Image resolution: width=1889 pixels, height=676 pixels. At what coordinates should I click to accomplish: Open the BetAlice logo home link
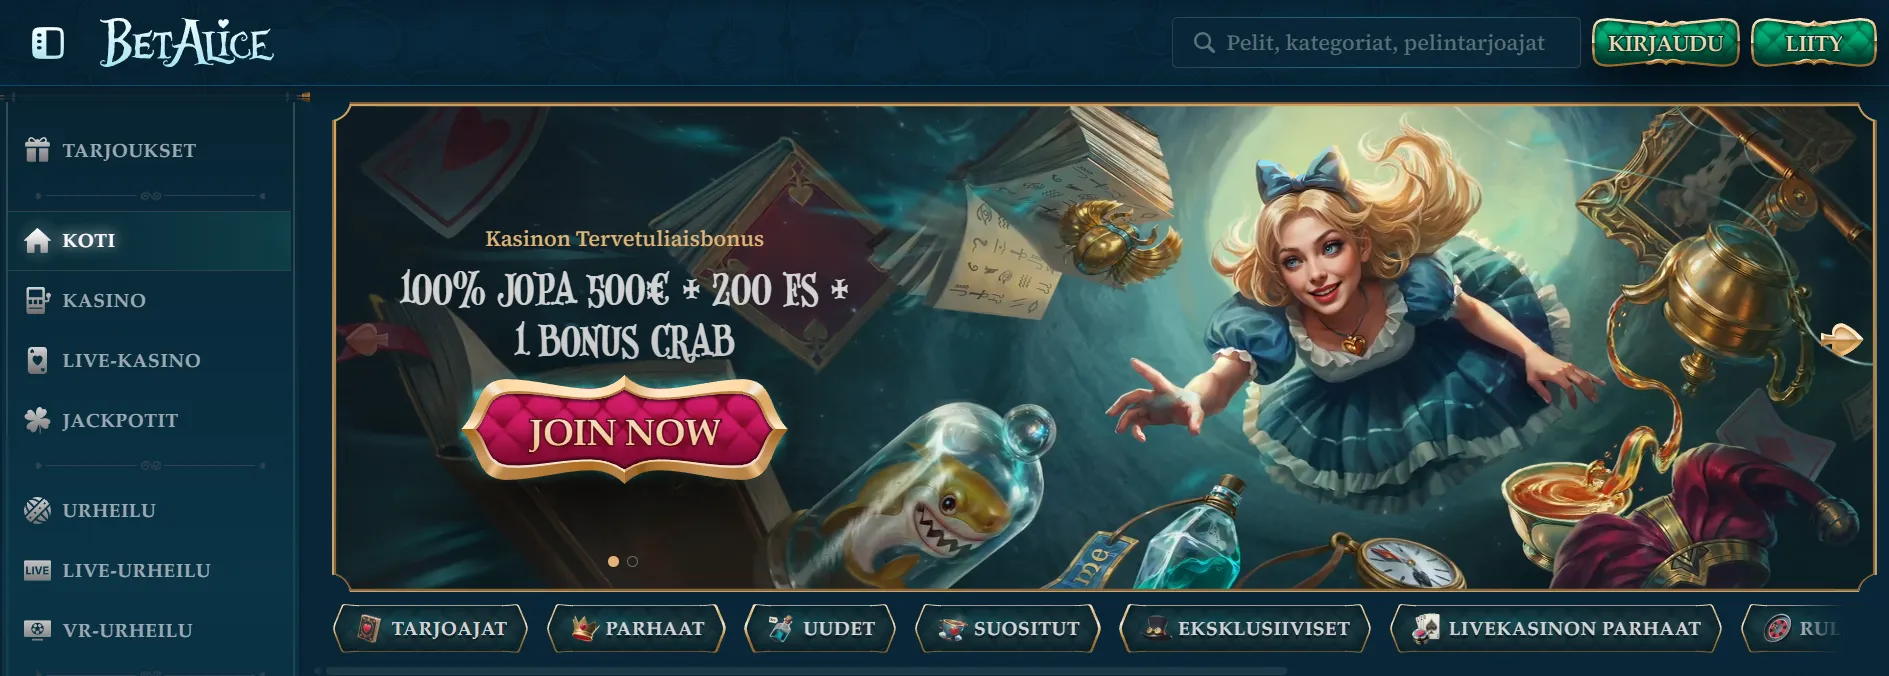point(186,43)
